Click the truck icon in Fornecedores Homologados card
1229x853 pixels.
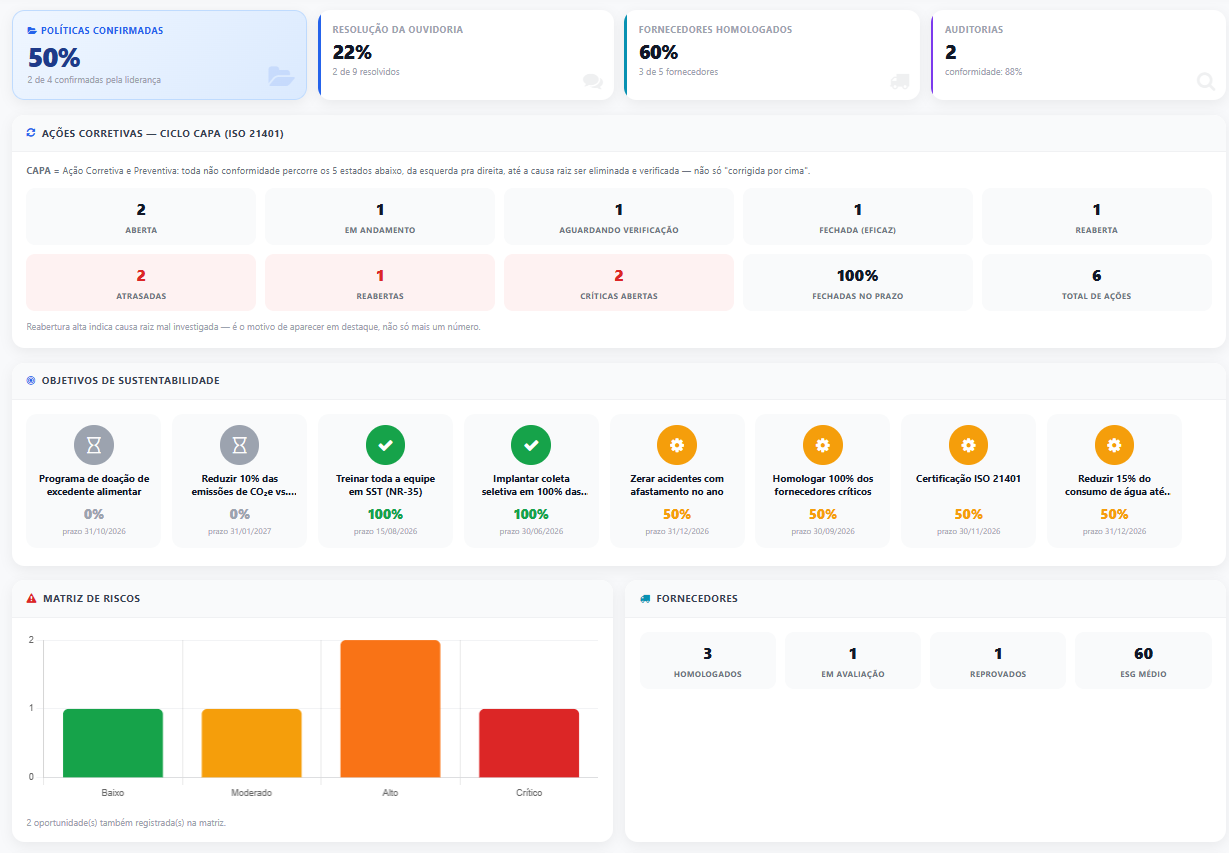pyautogui.click(x=900, y=82)
